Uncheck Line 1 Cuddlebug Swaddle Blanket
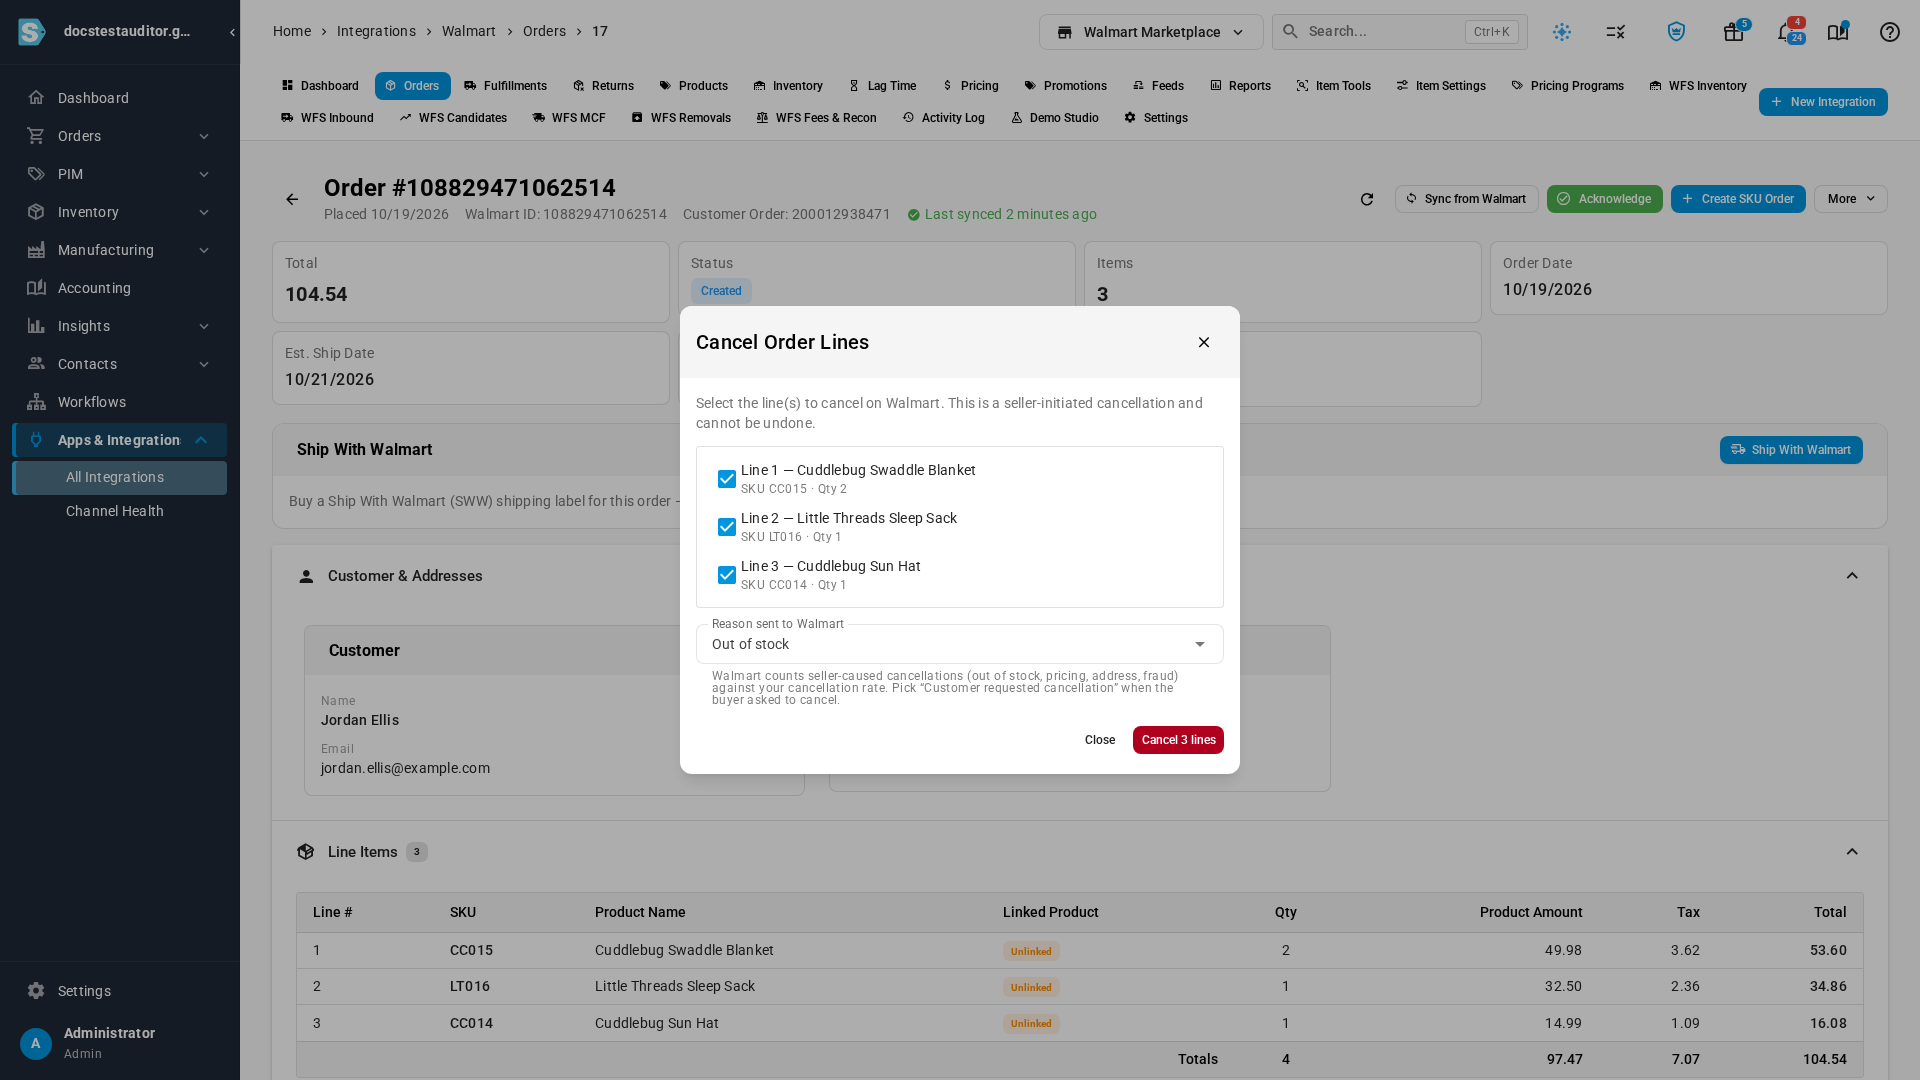This screenshot has height=1080, width=1920. [727, 479]
